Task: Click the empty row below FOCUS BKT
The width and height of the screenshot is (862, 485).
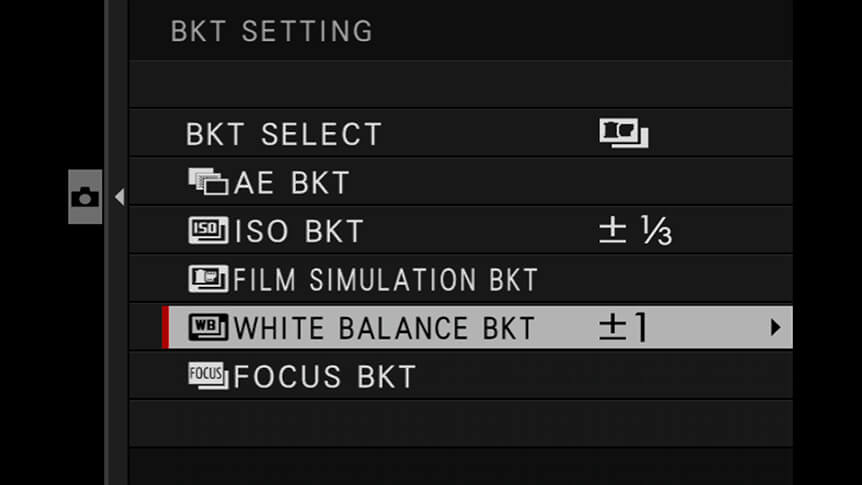Action: coord(461,423)
